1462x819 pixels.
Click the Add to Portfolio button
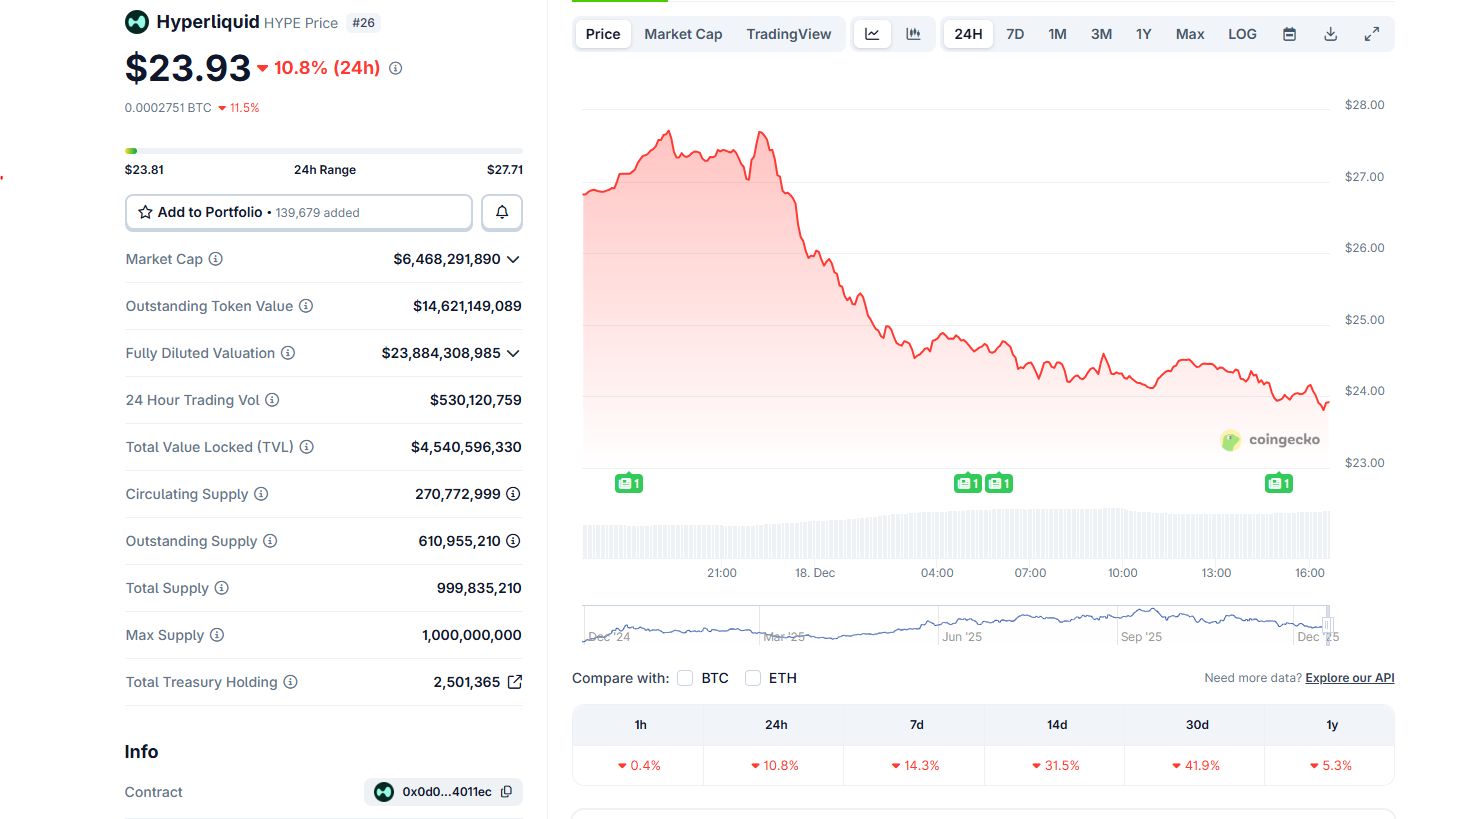click(x=299, y=212)
